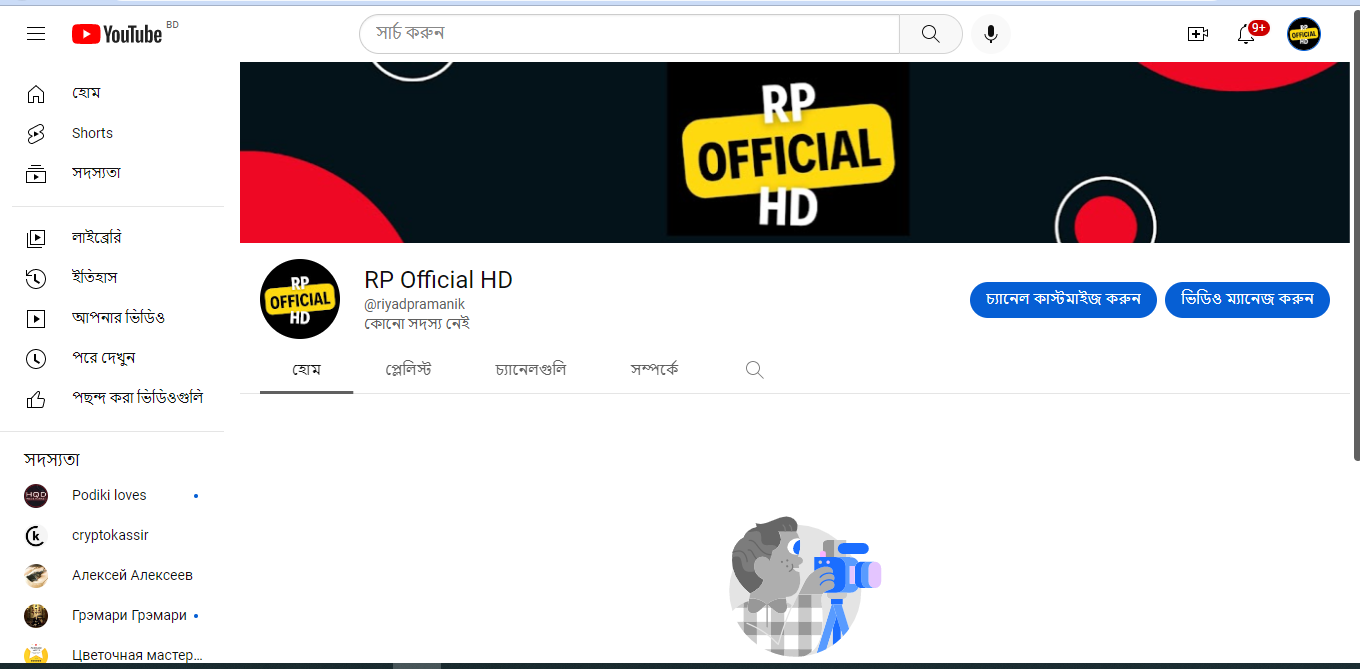
Task: Select the হোম channel tab
Action: (x=306, y=370)
